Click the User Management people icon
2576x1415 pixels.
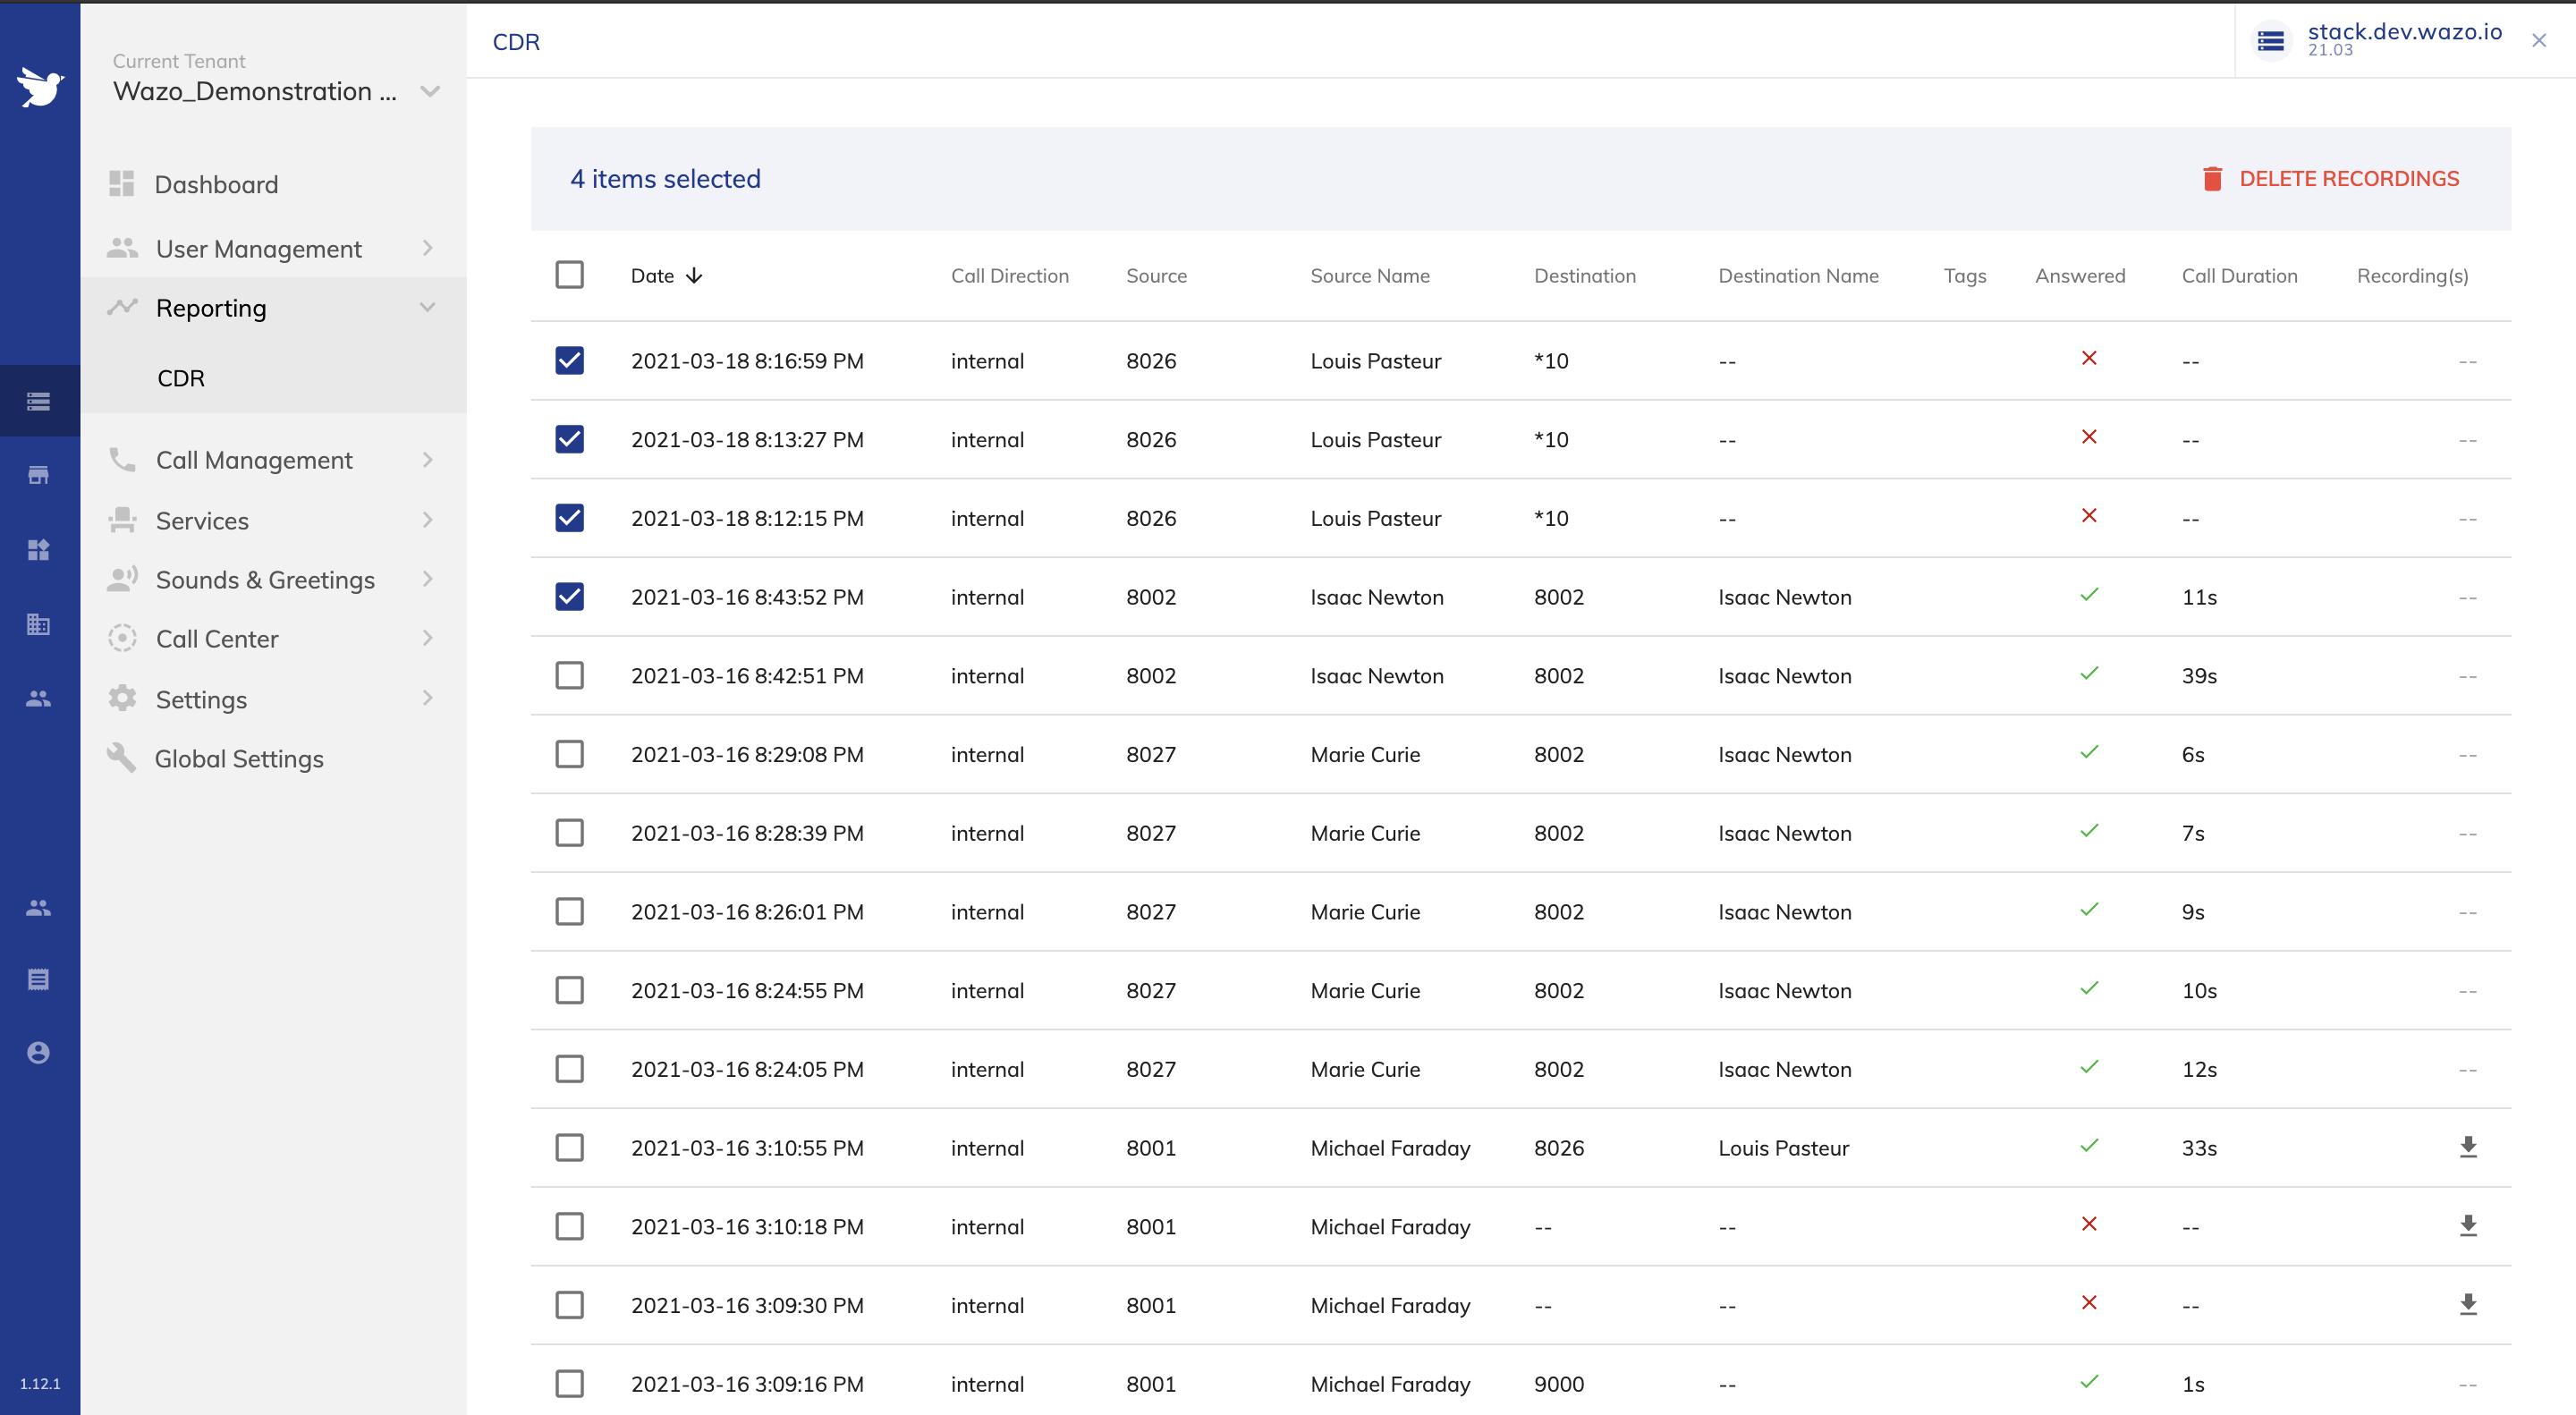pos(122,248)
